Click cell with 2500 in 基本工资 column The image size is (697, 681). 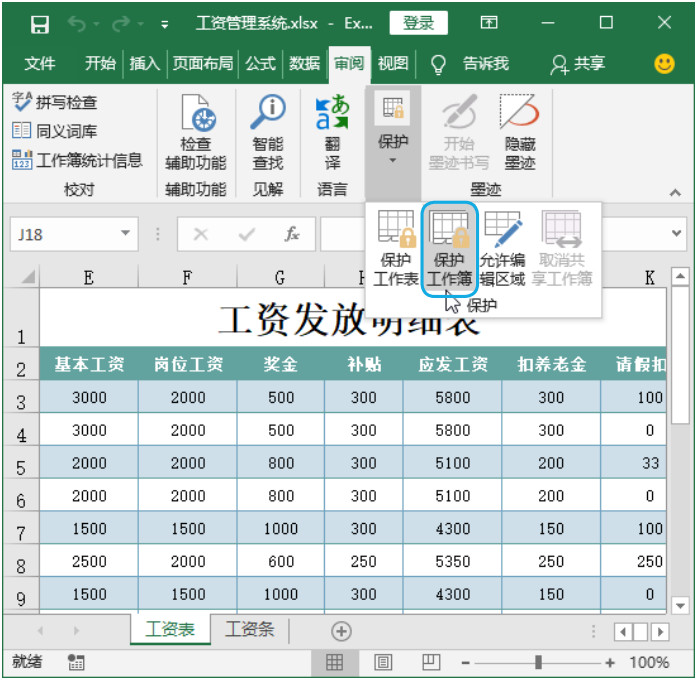pyautogui.click(x=89, y=561)
